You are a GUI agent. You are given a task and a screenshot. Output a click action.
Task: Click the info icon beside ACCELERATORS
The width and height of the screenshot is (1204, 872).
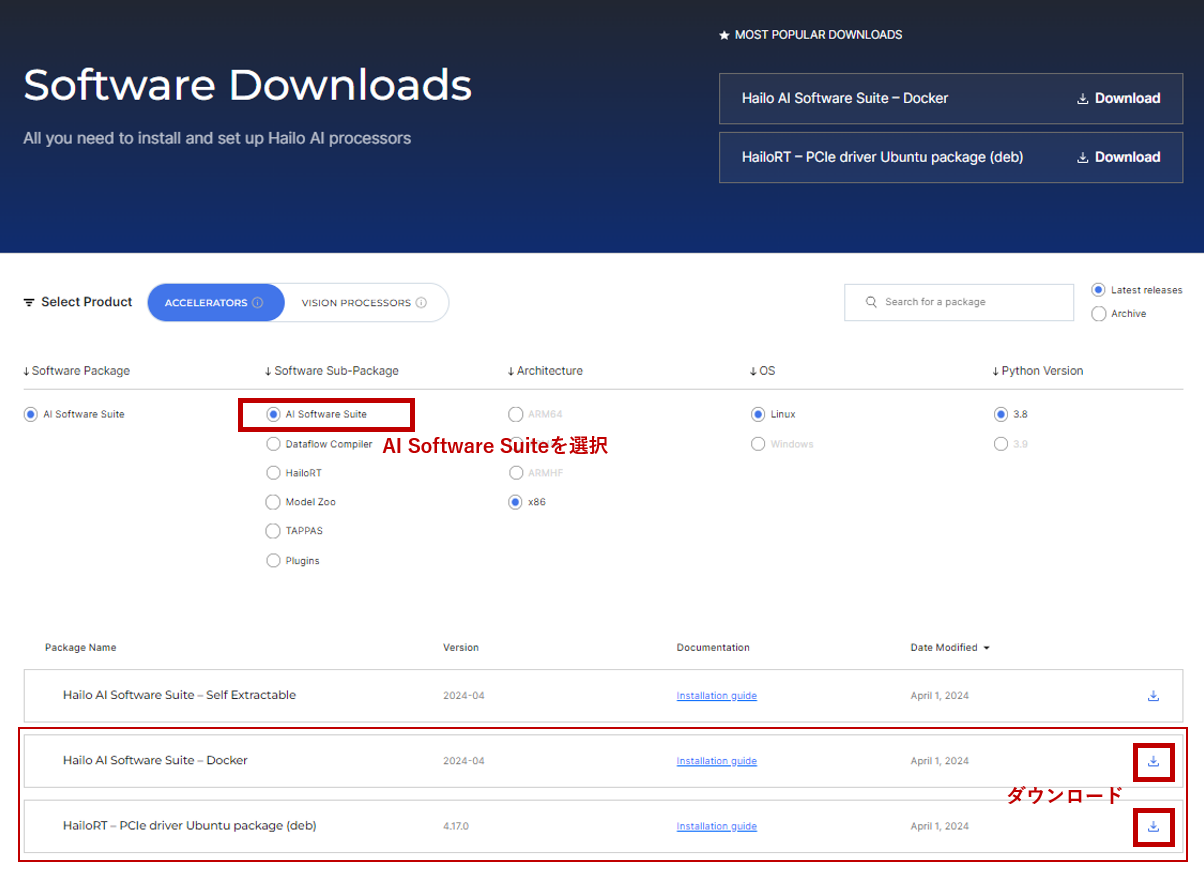click(x=257, y=303)
